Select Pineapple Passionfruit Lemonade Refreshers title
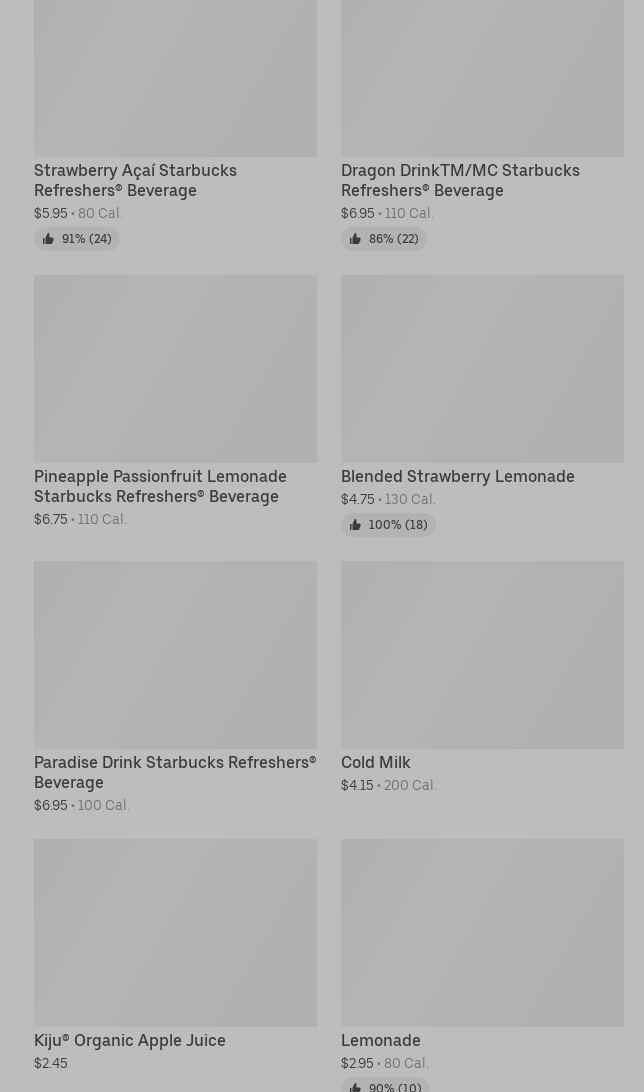This screenshot has height=1092, width=644. pyautogui.click(x=160, y=486)
